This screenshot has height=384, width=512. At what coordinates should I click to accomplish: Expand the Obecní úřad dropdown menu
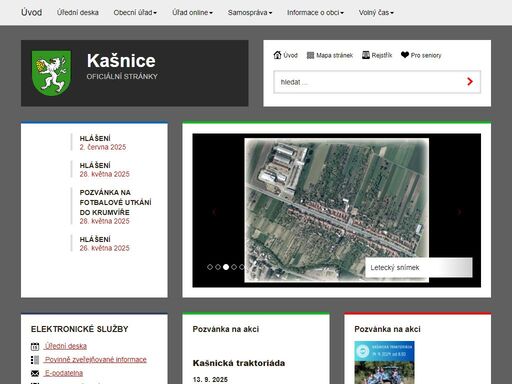[135, 13]
